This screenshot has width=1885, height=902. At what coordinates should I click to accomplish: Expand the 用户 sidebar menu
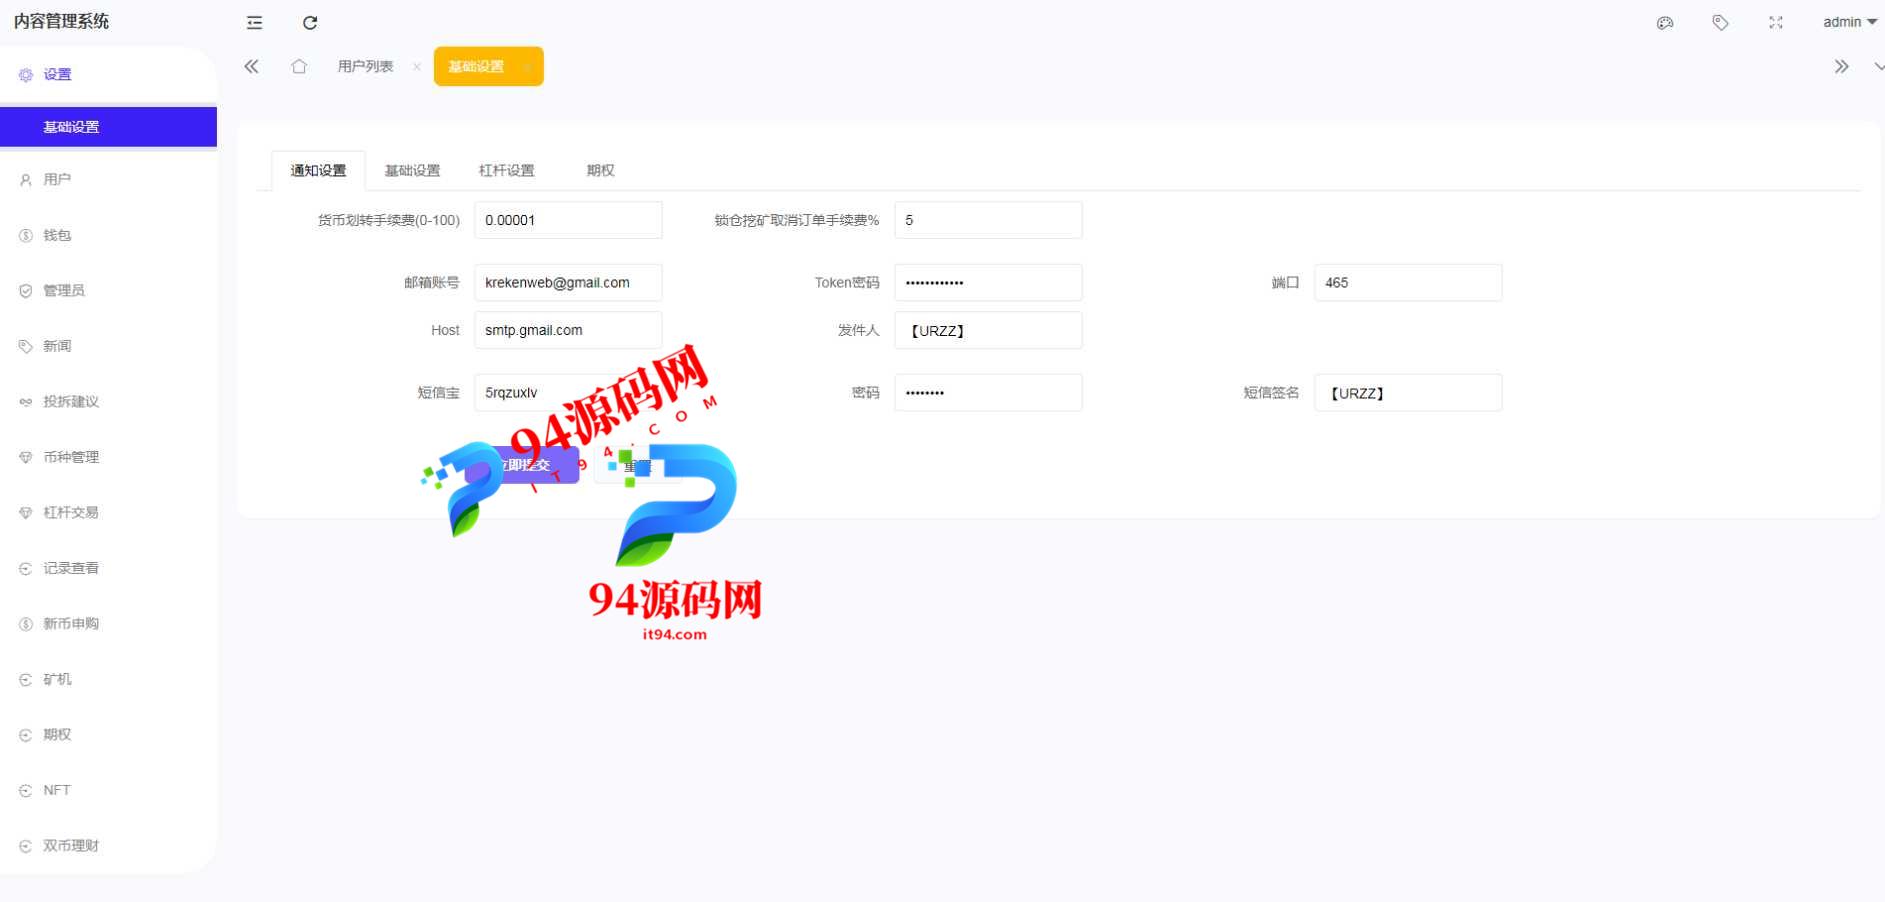click(108, 180)
